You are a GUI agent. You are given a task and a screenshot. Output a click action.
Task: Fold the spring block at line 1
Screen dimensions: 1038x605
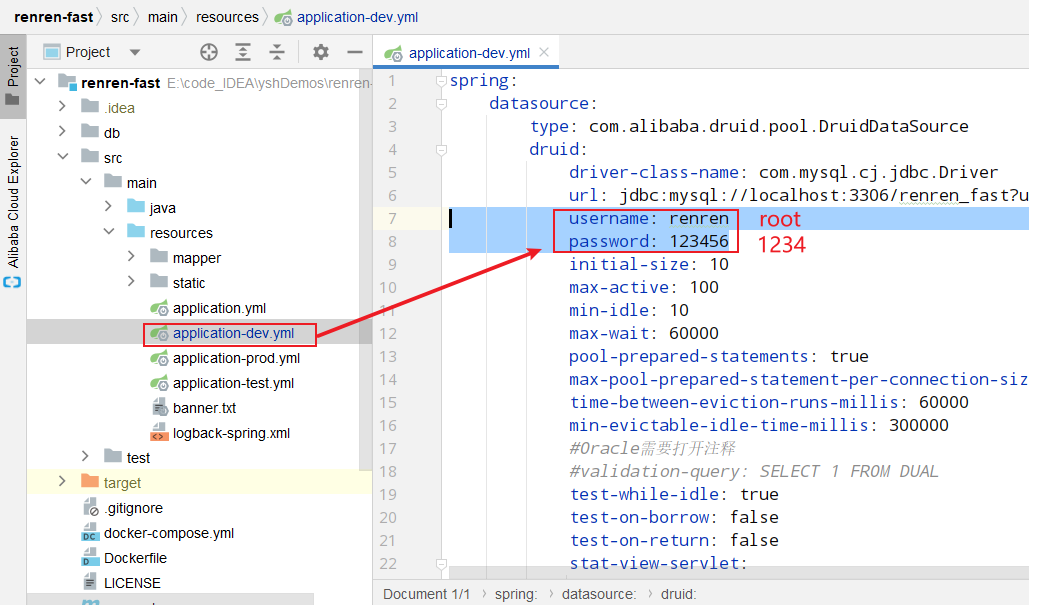(442, 81)
